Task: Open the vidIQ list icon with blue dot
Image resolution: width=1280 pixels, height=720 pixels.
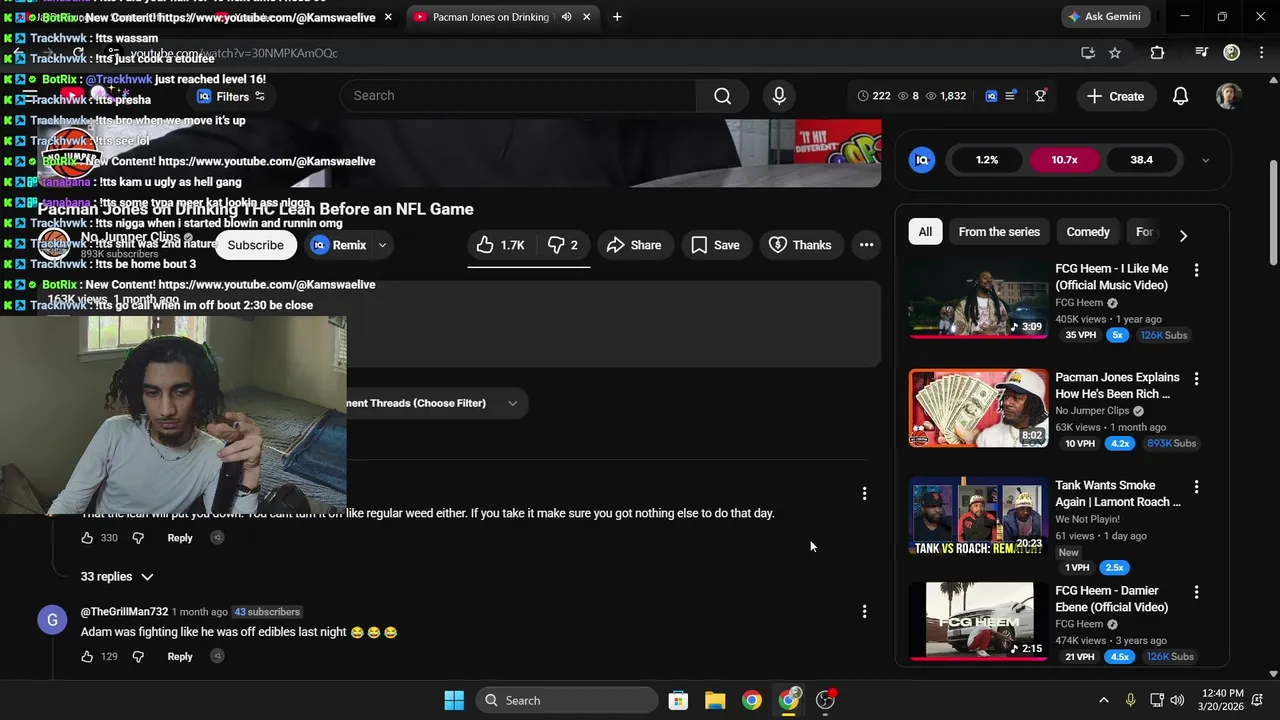Action: 1010,96
